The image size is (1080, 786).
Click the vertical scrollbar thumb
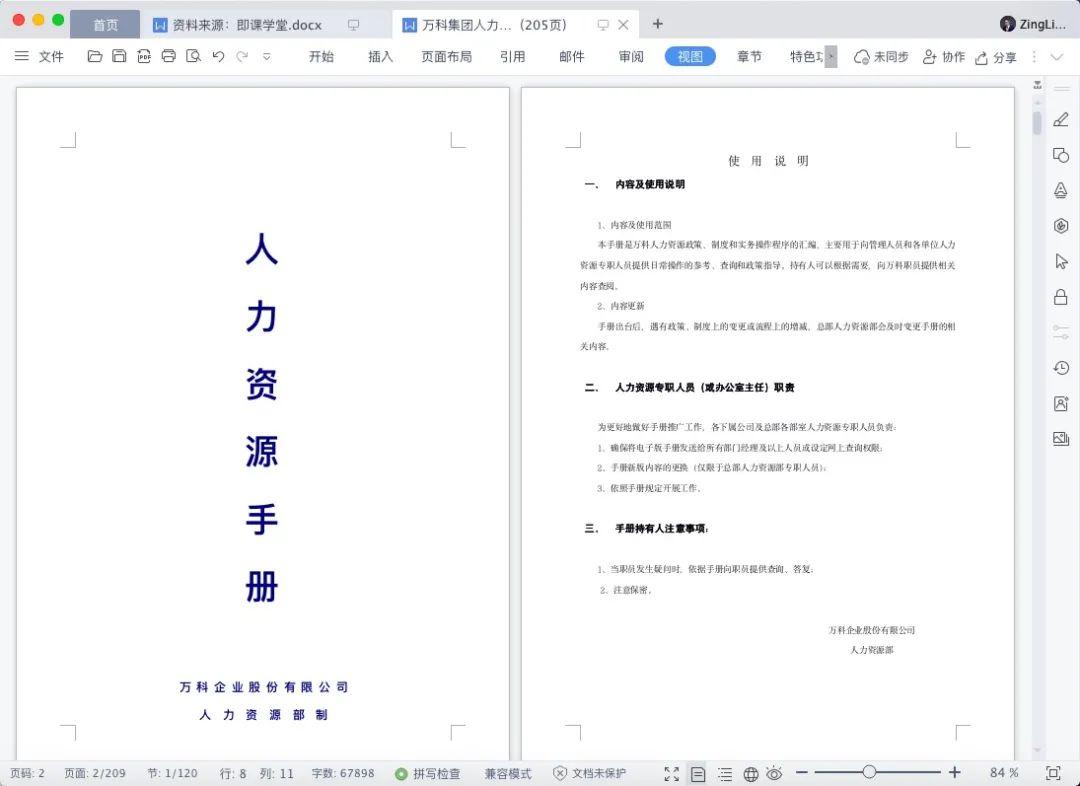point(1037,123)
